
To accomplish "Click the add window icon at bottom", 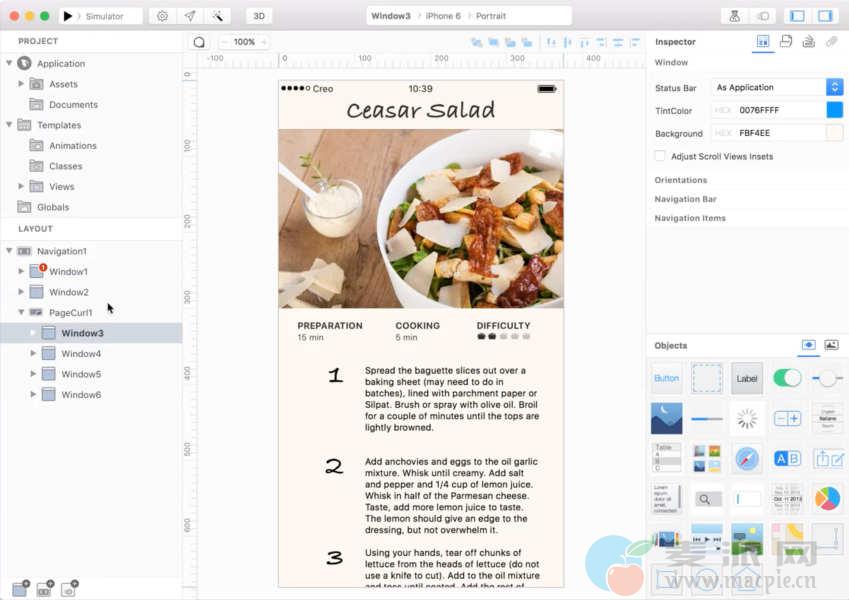I will (x=19, y=589).
